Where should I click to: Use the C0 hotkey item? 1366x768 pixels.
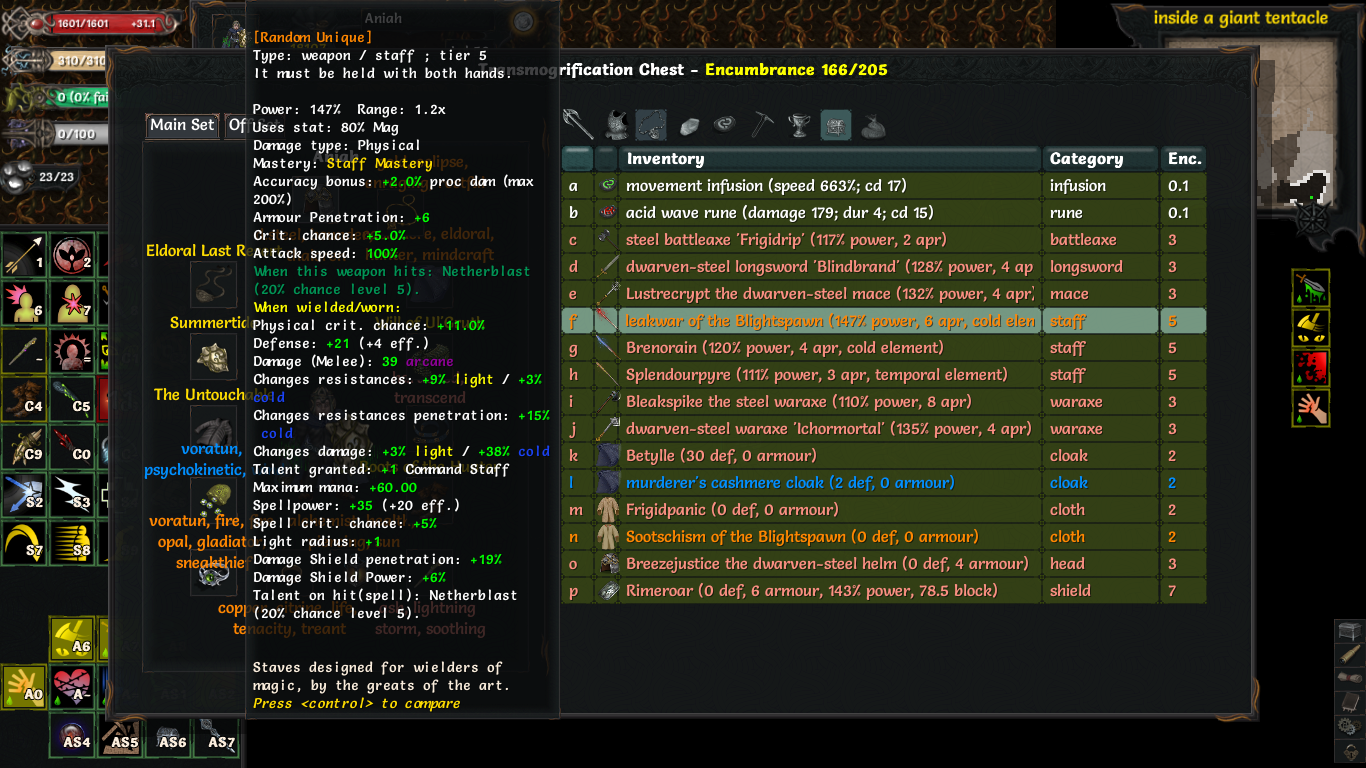72,448
